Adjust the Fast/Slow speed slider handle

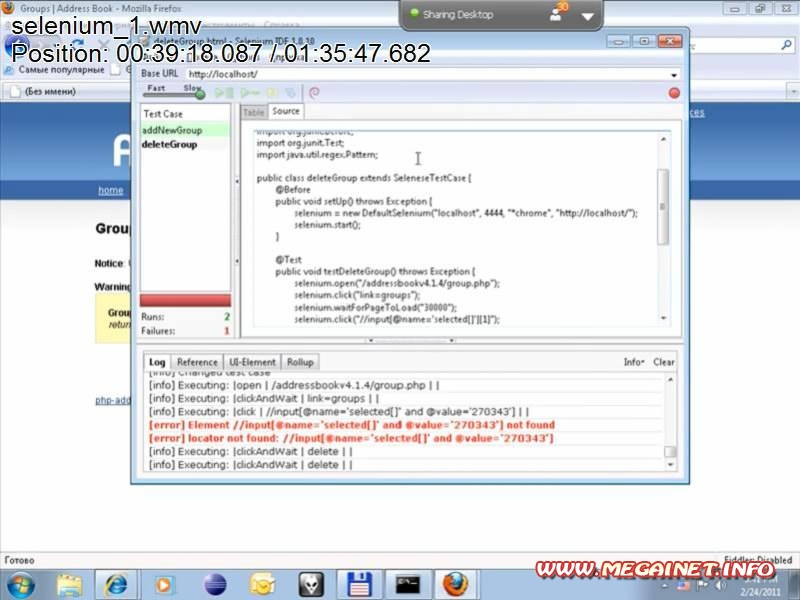(x=200, y=94)
